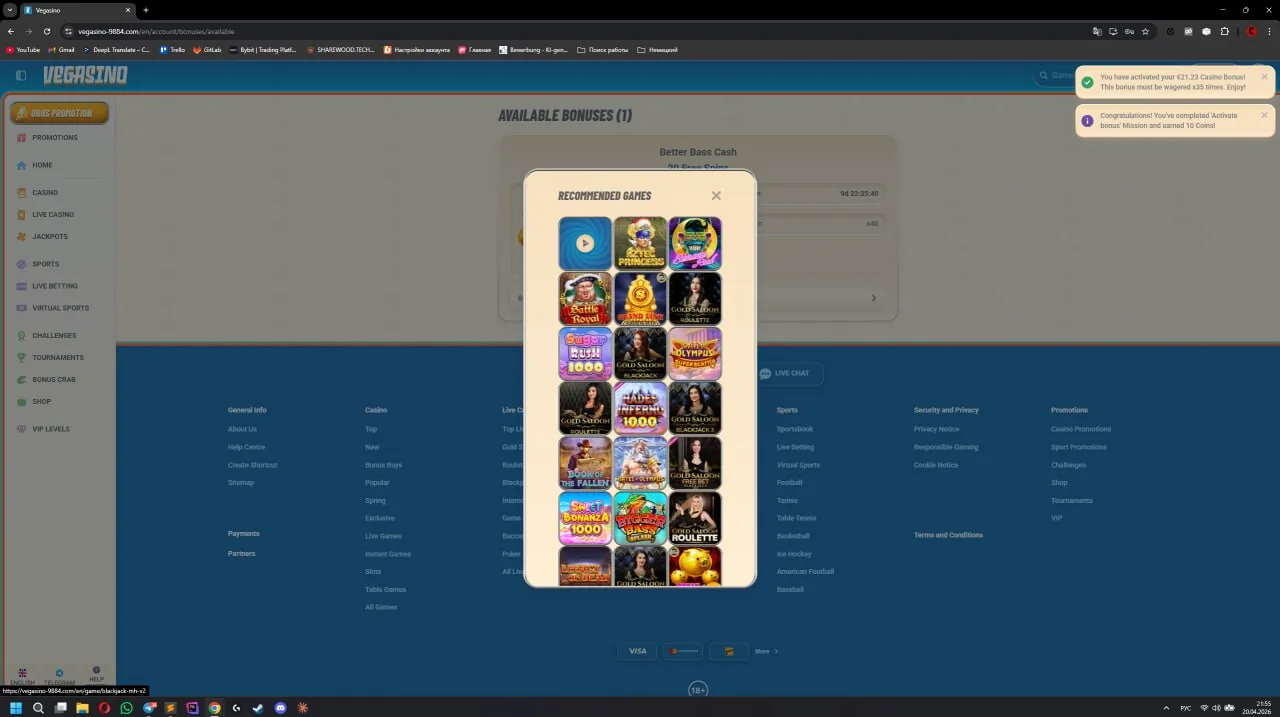Open the Live Chat button
The image size is (1280, 717).
(x=785, y=374)
